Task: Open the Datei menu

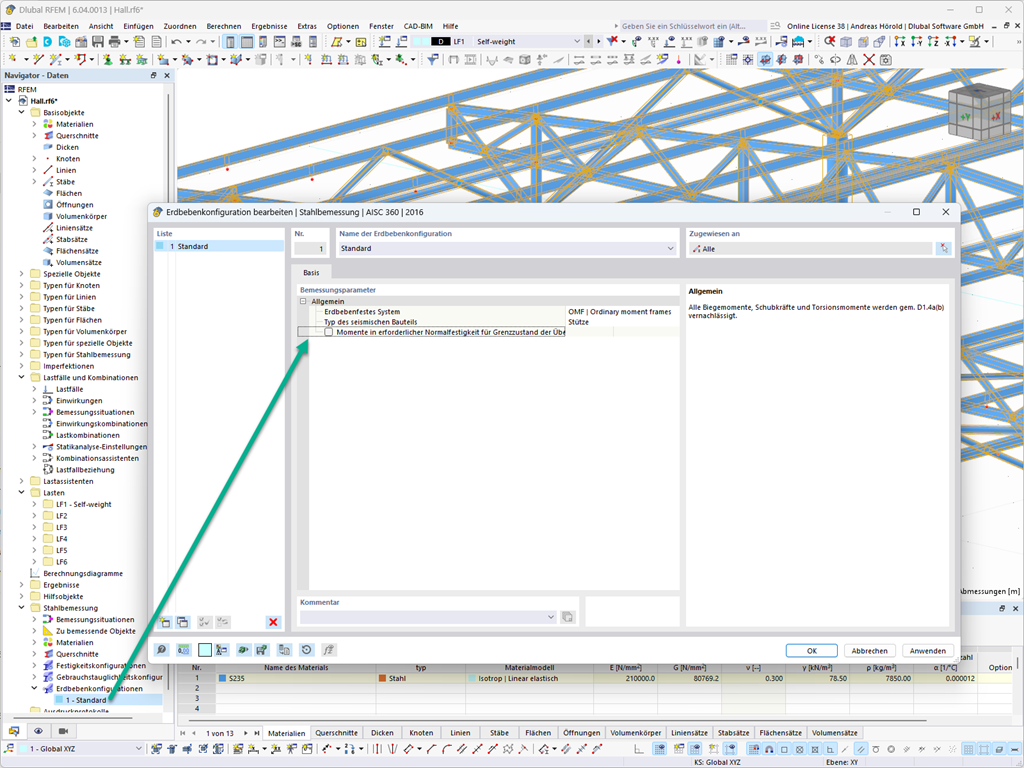Action: (24, 26)
